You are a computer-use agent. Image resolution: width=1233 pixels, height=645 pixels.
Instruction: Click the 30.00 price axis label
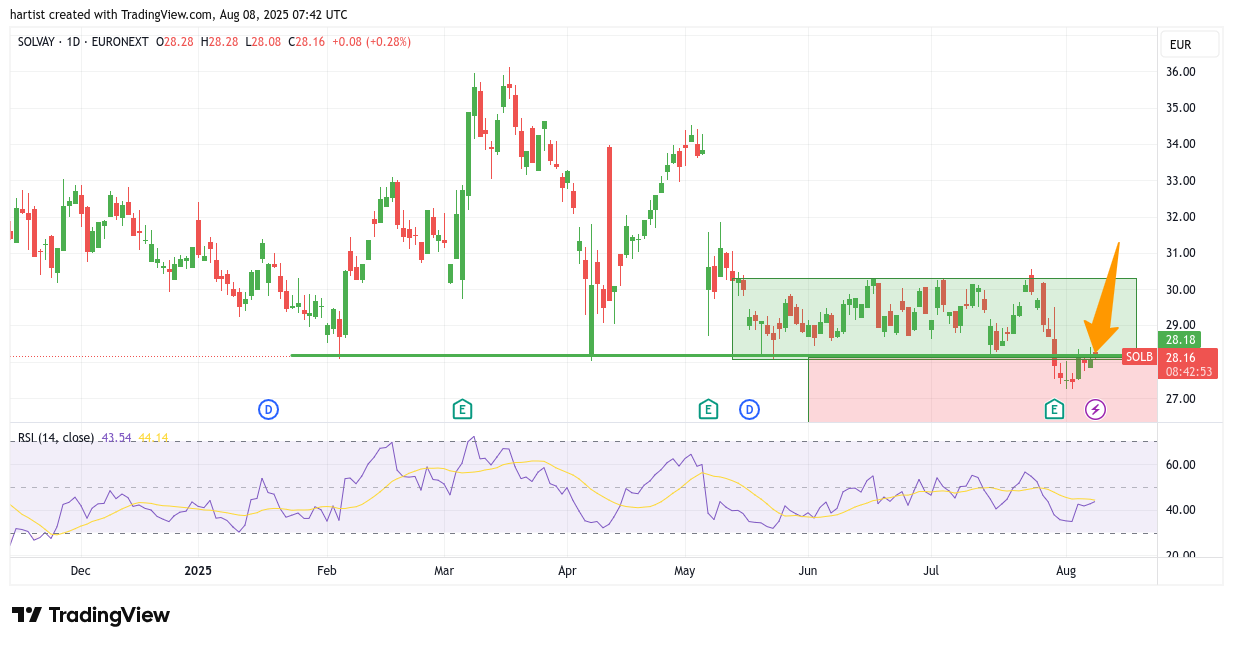pyautogui.click(x=1181, y=290)
